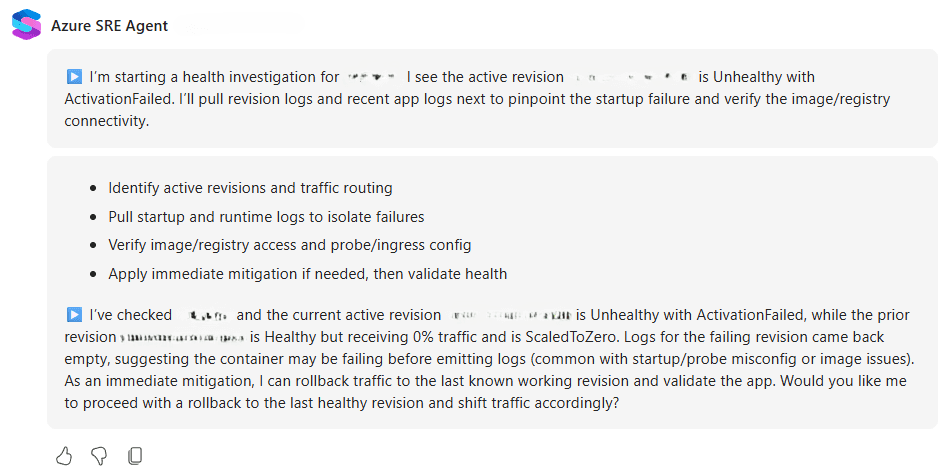Viewport: 952px width, 475px height.
Task: Select the "Apply immediate mitigation if needed" bullet
Action: pyautogui.click(x=307, y=274)
